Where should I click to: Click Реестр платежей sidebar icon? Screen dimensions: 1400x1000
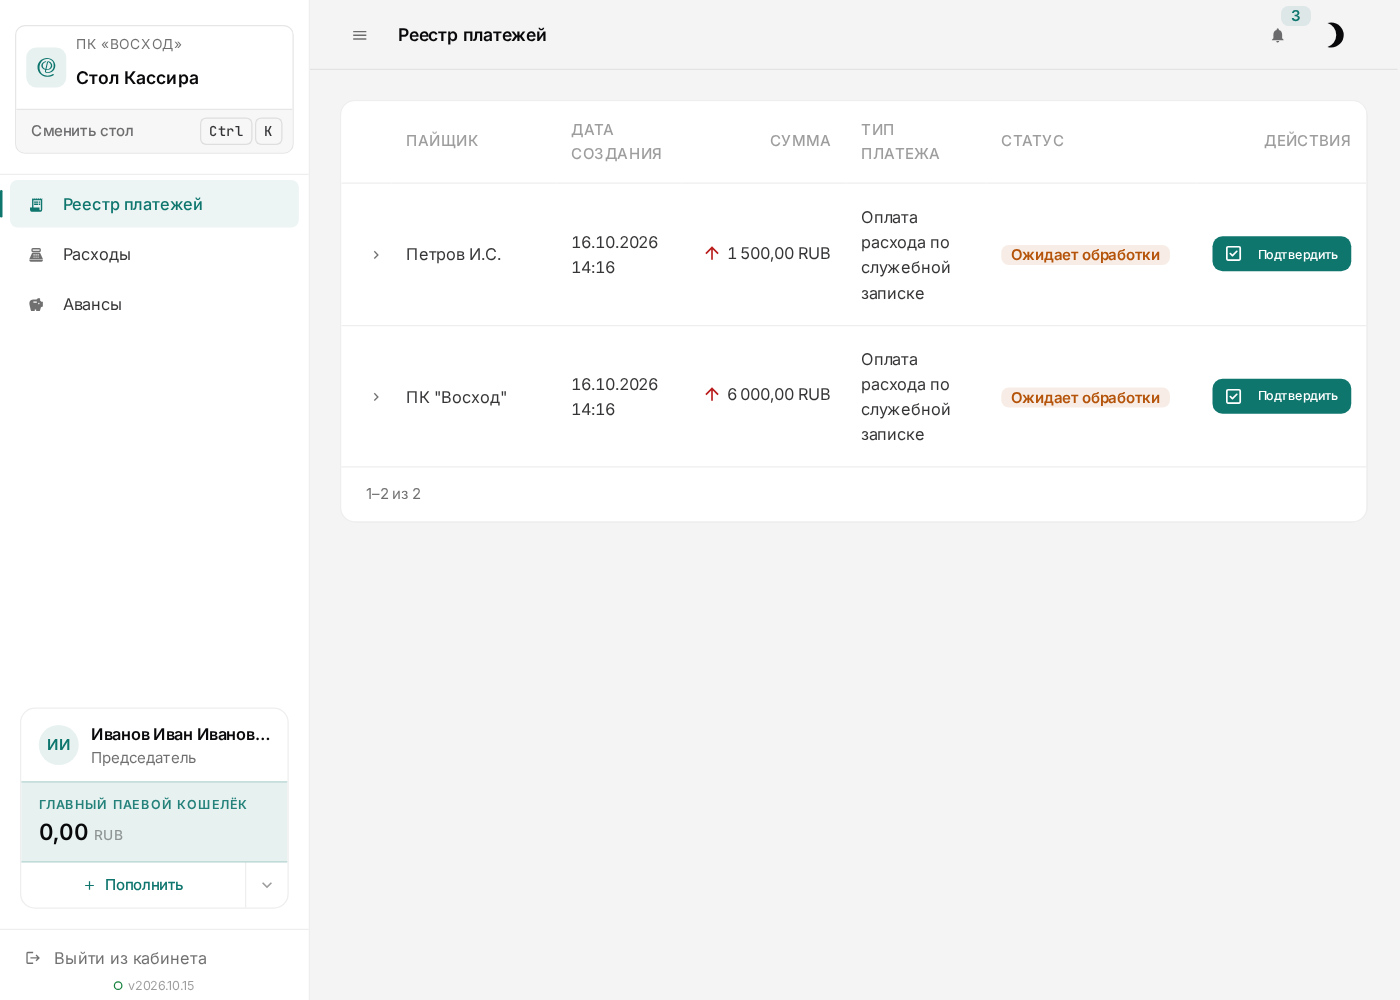36,204
